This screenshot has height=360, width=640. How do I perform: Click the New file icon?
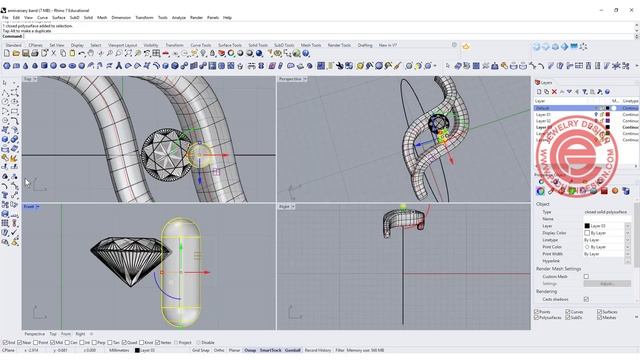tap(7, 53)
